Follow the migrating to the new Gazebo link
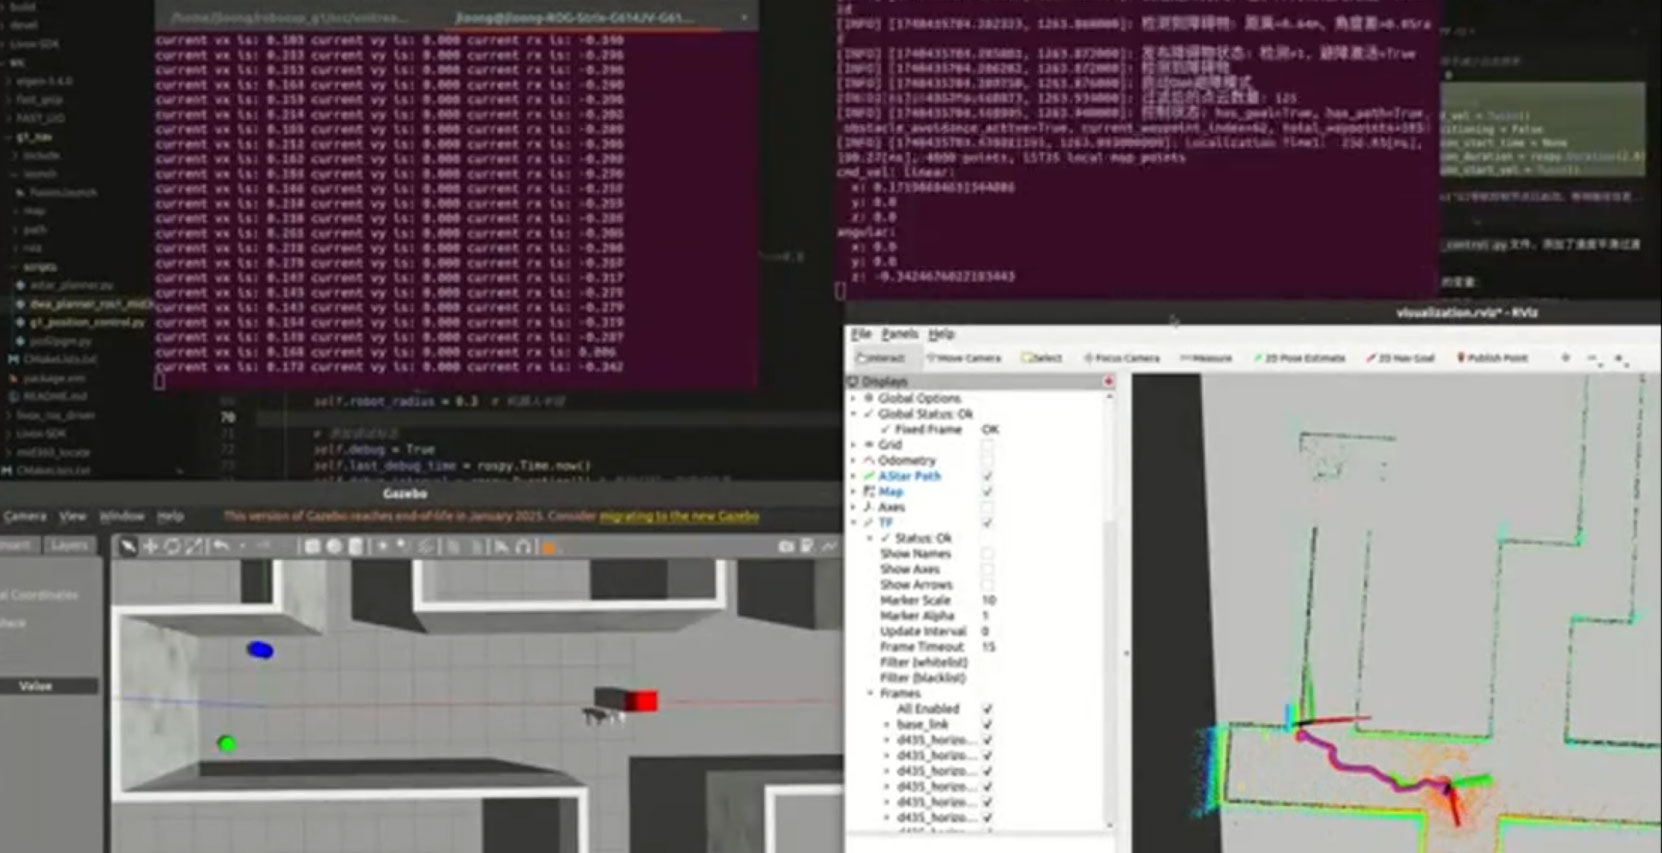 679,516
